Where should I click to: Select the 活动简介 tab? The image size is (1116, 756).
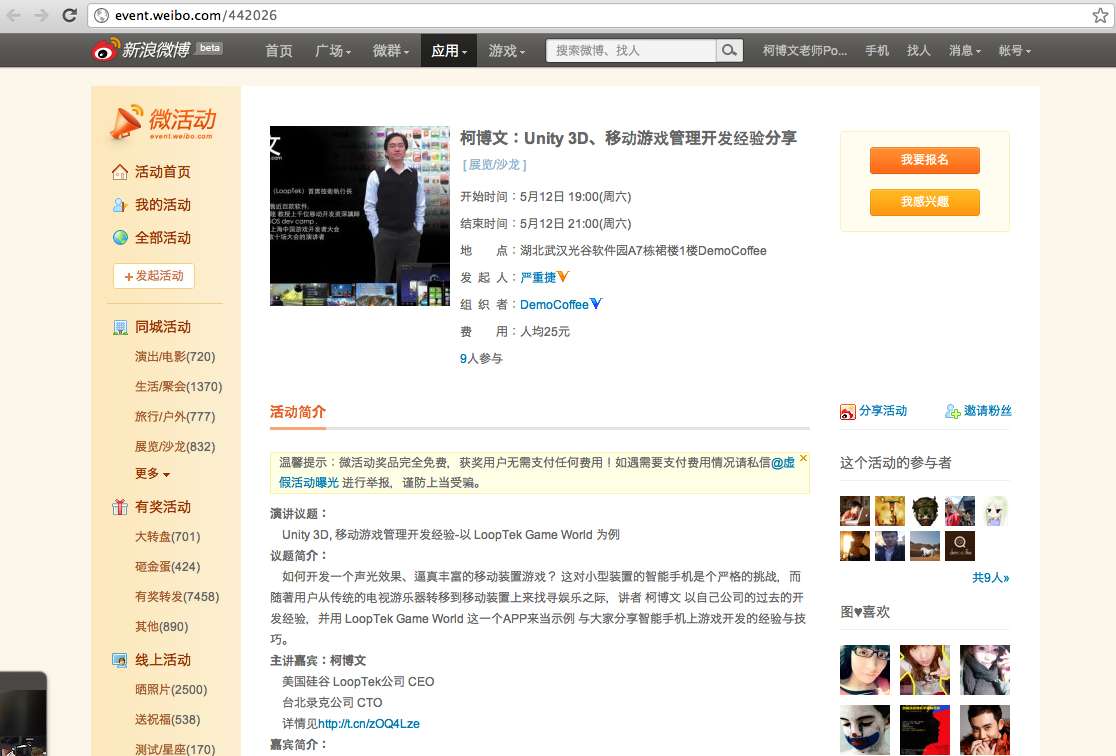click(298, 412)
